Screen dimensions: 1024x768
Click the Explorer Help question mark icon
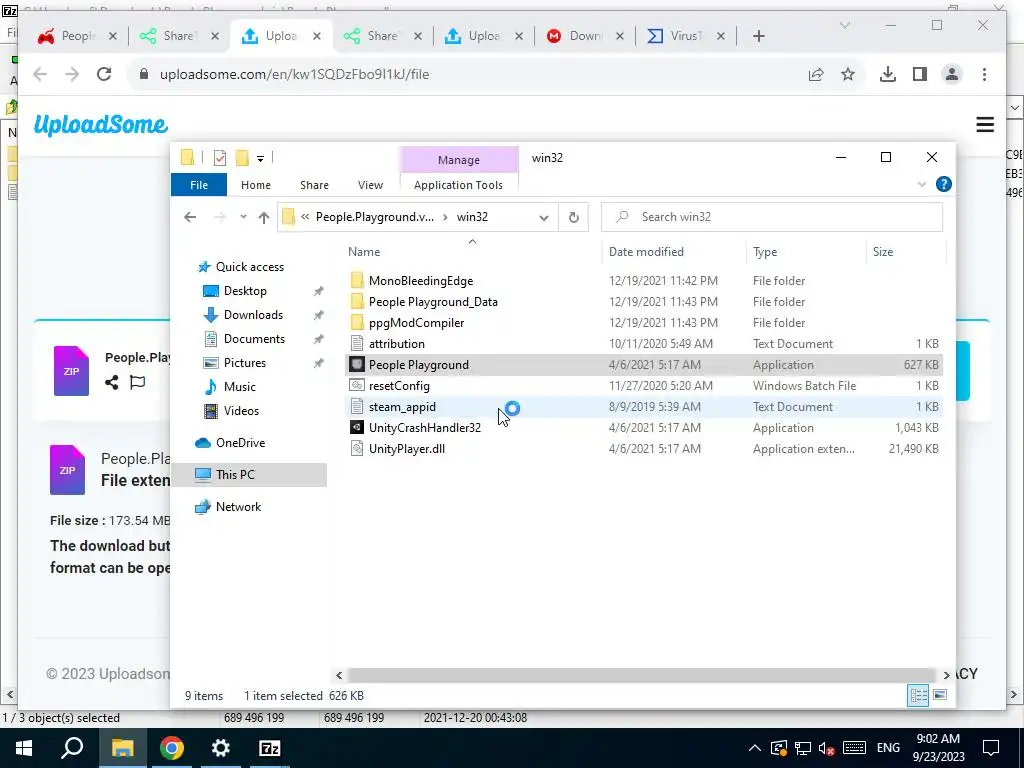pyautogui.click(x=944, y=184)
